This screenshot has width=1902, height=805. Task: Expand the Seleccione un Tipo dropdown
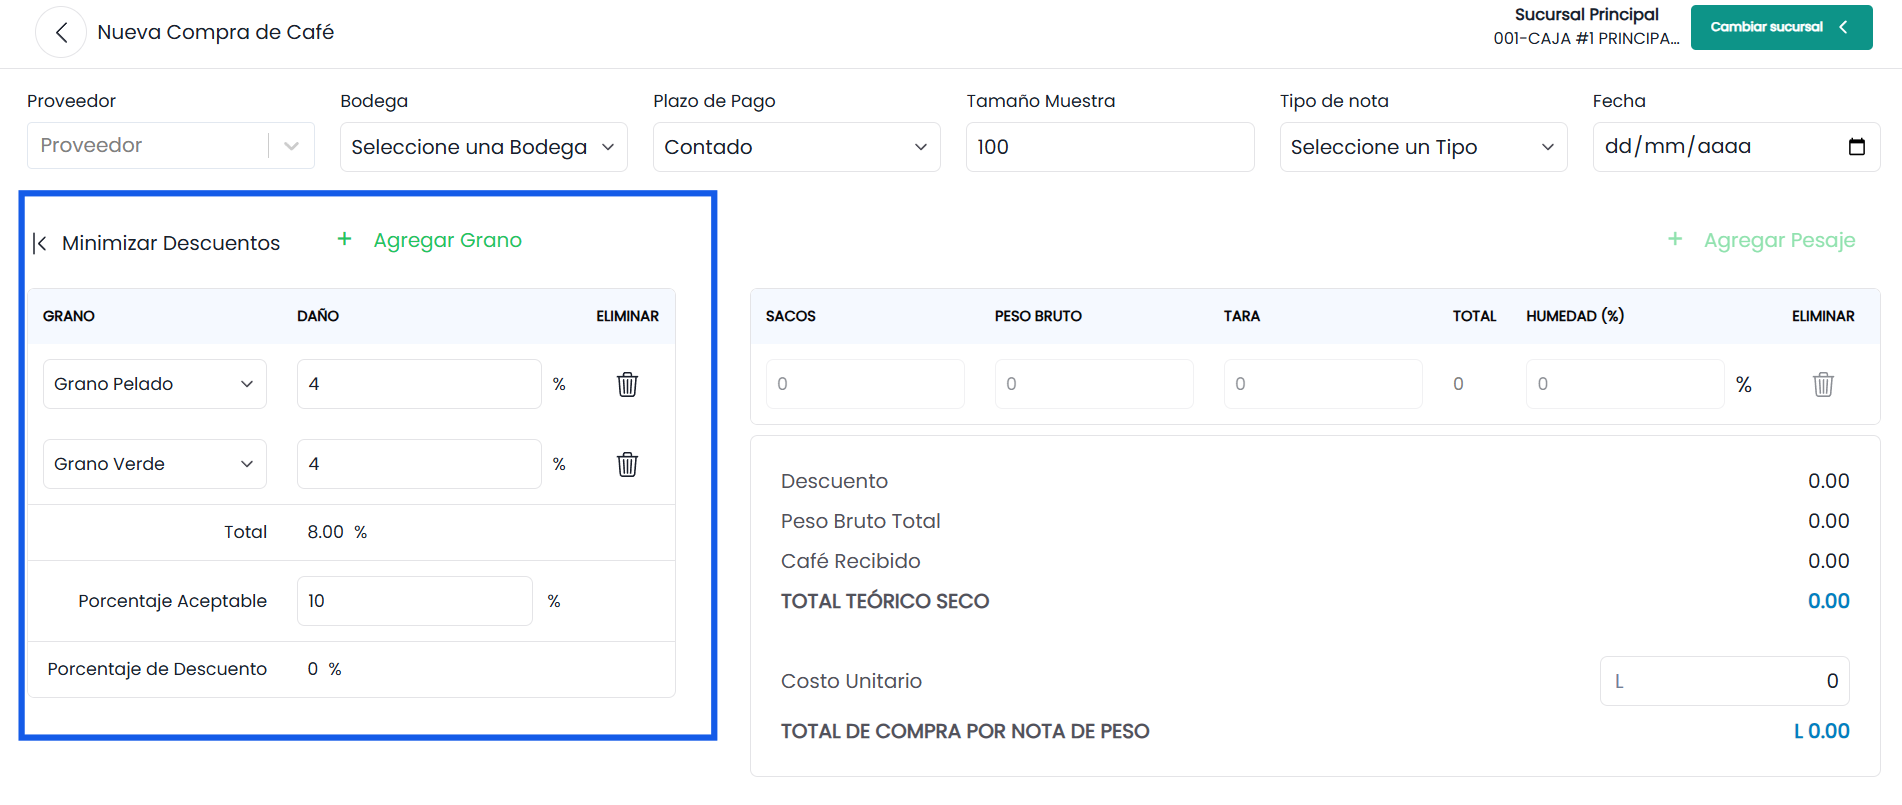pyautogui.click(x=1423, y=147)
